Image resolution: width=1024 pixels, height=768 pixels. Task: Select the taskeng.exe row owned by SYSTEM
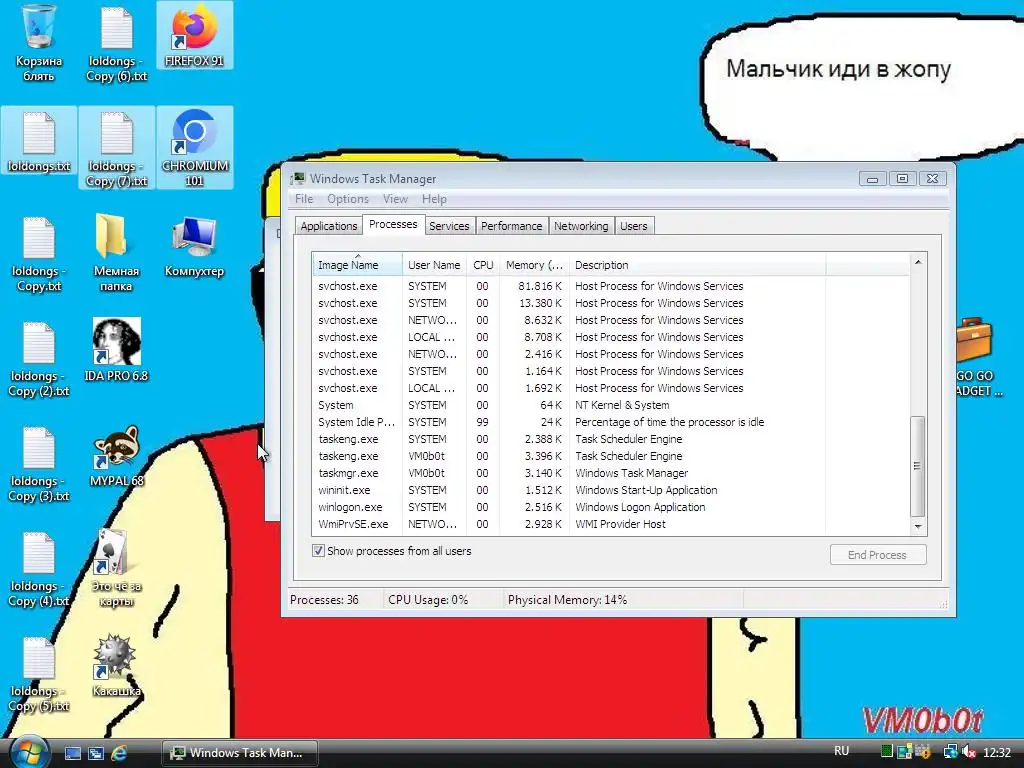pyautogui.click(x=611, y=439)
